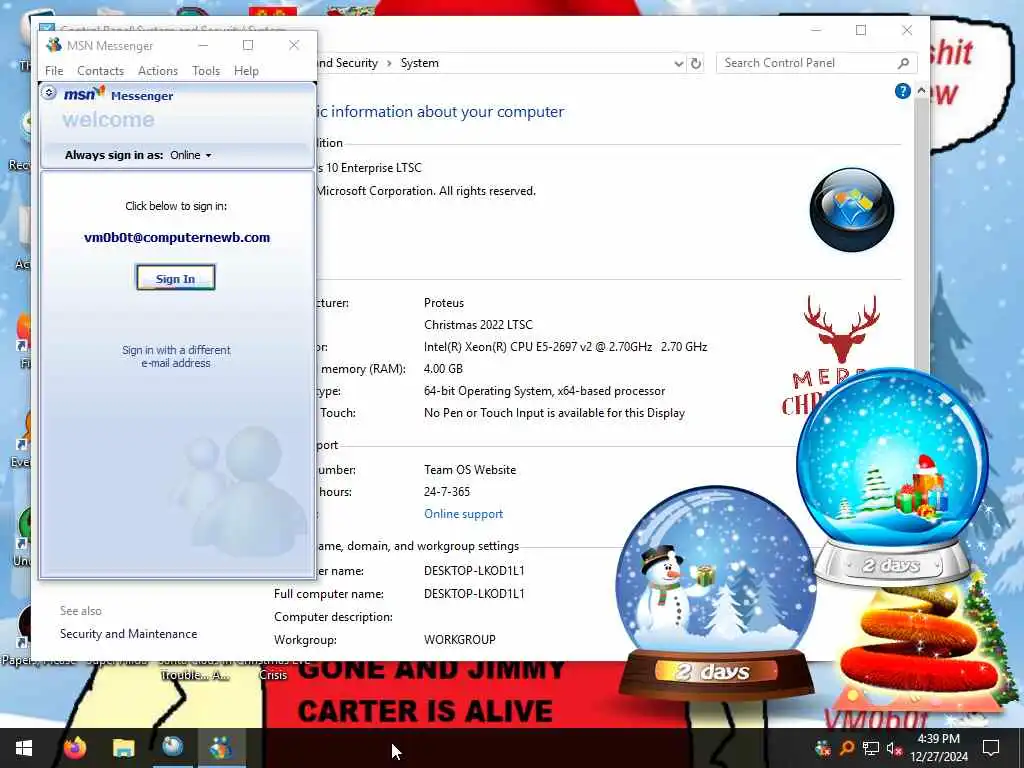Viewport: 1024px width, 768px height.
Task: Open the File menu in MSN Messenger
Action: tap(54, 71)
